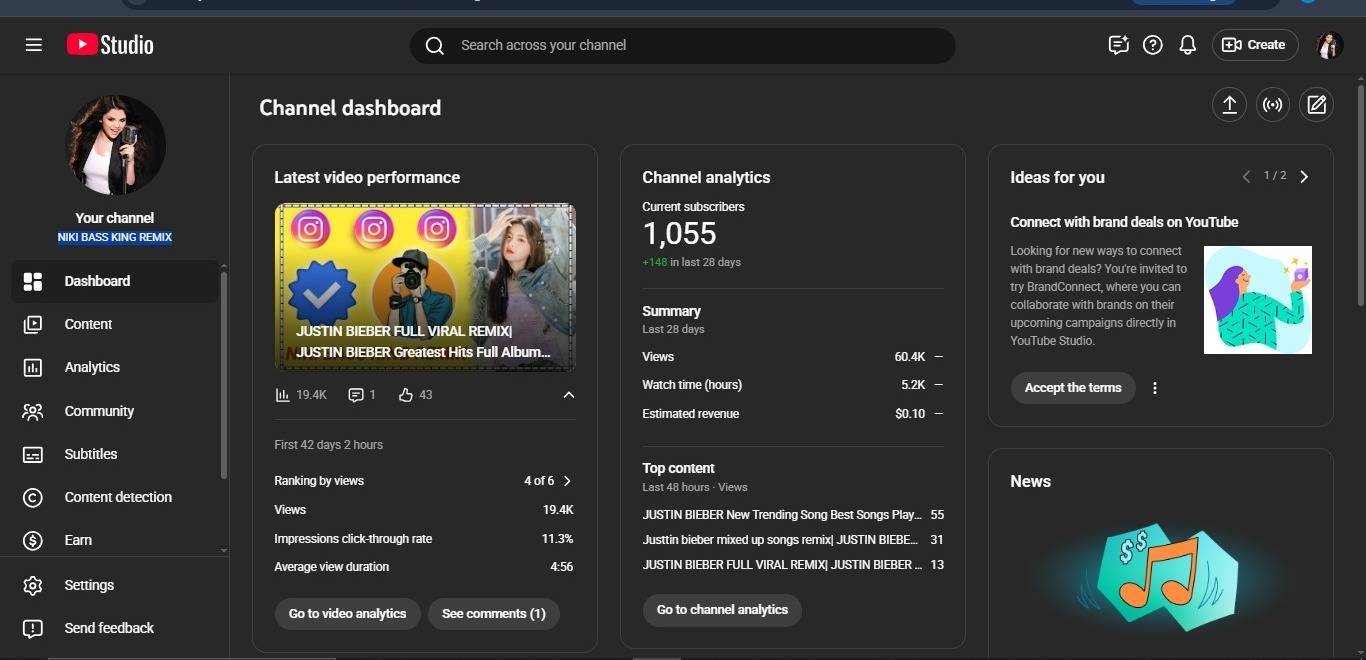Show next idea in Ideas for you
1366x660 pixels.
coord(1304,177)
